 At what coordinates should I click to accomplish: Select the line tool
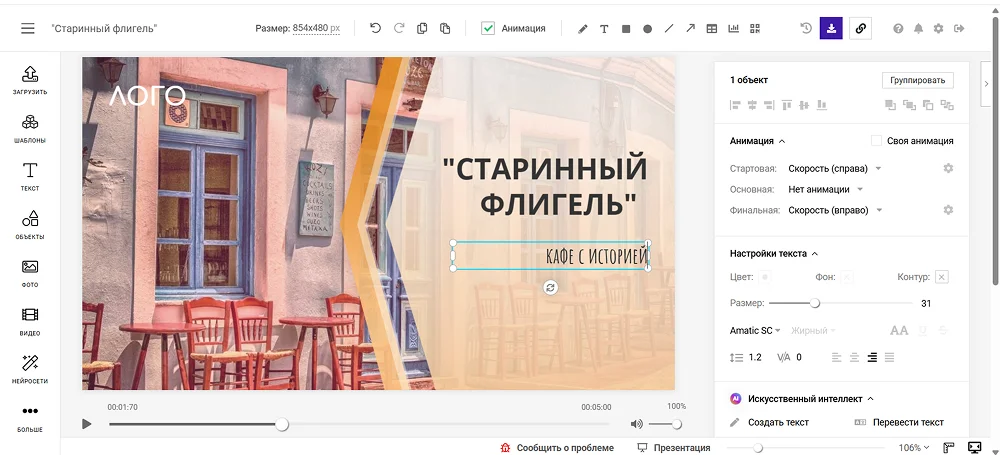668,29
